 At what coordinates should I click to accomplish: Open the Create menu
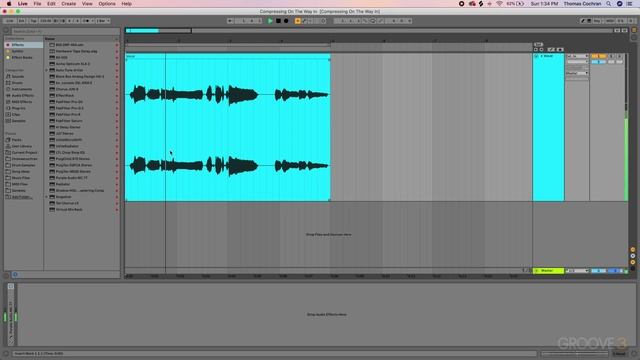tap(69, 4)
